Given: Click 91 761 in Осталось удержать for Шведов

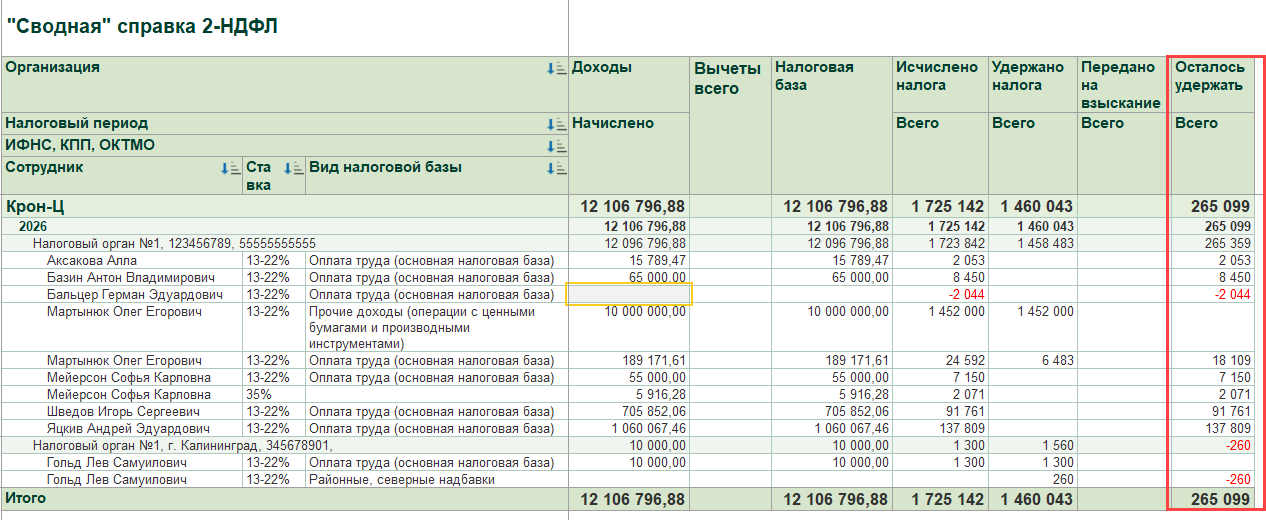Looking at the screenshot, I should pos(1231,411).
